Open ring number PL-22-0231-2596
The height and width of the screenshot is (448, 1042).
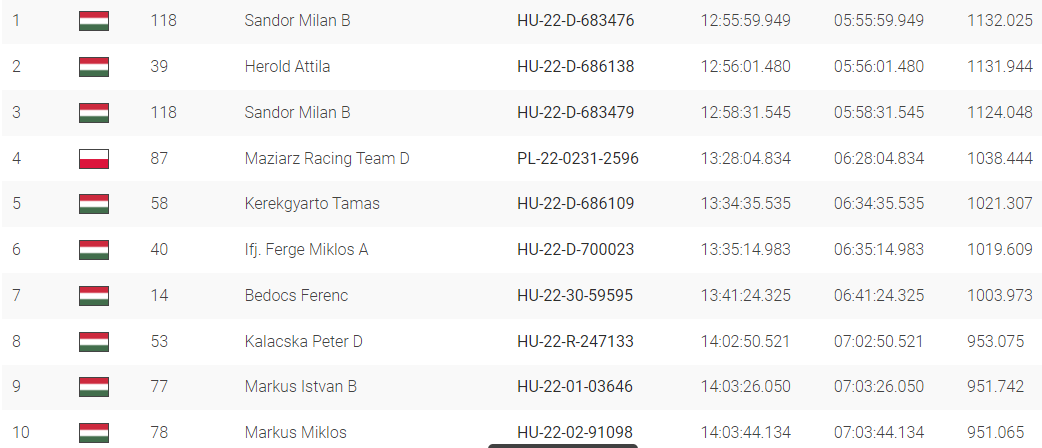tap(577, 158)
